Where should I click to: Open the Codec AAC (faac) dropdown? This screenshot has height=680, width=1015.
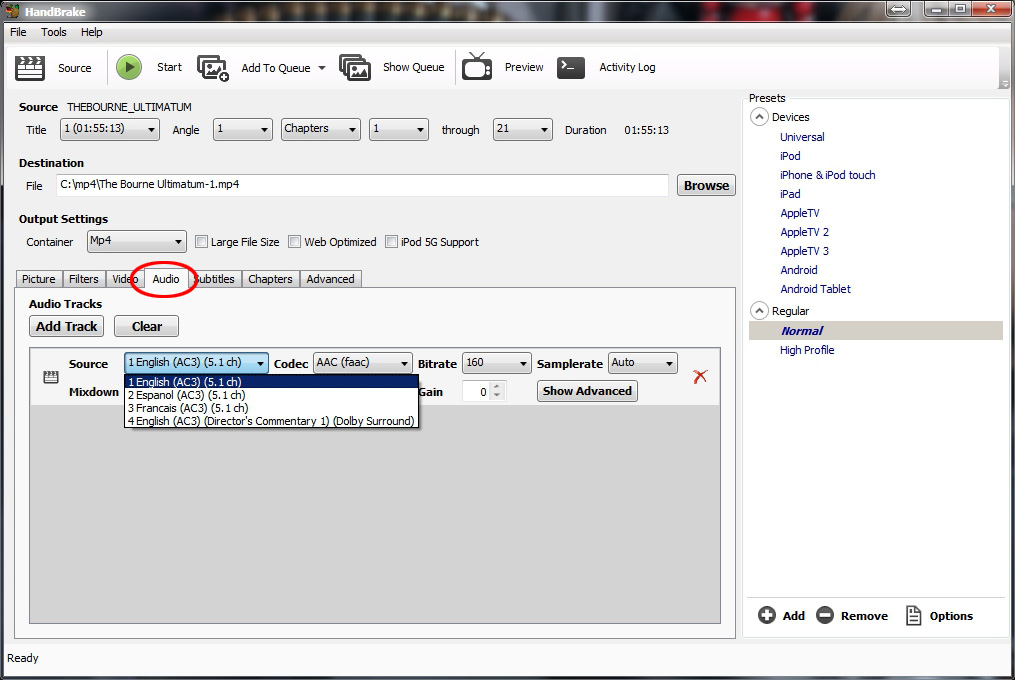click(362, 363)
